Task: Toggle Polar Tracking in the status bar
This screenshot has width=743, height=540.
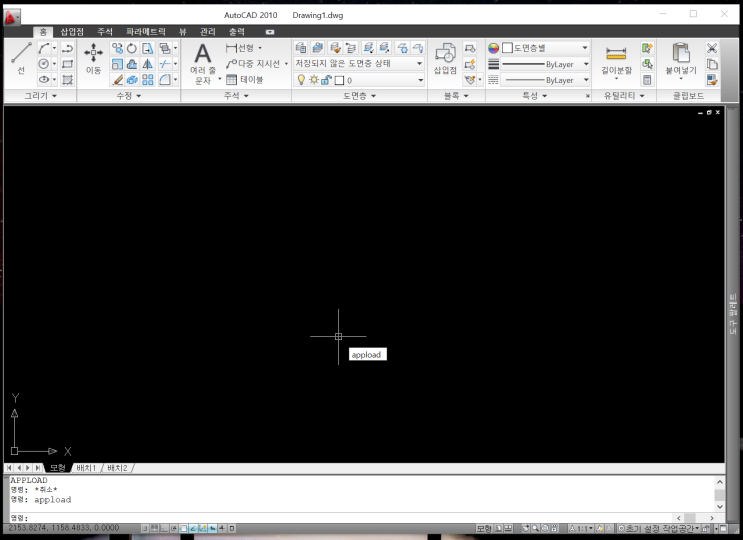Action: [x=174, y=528]
